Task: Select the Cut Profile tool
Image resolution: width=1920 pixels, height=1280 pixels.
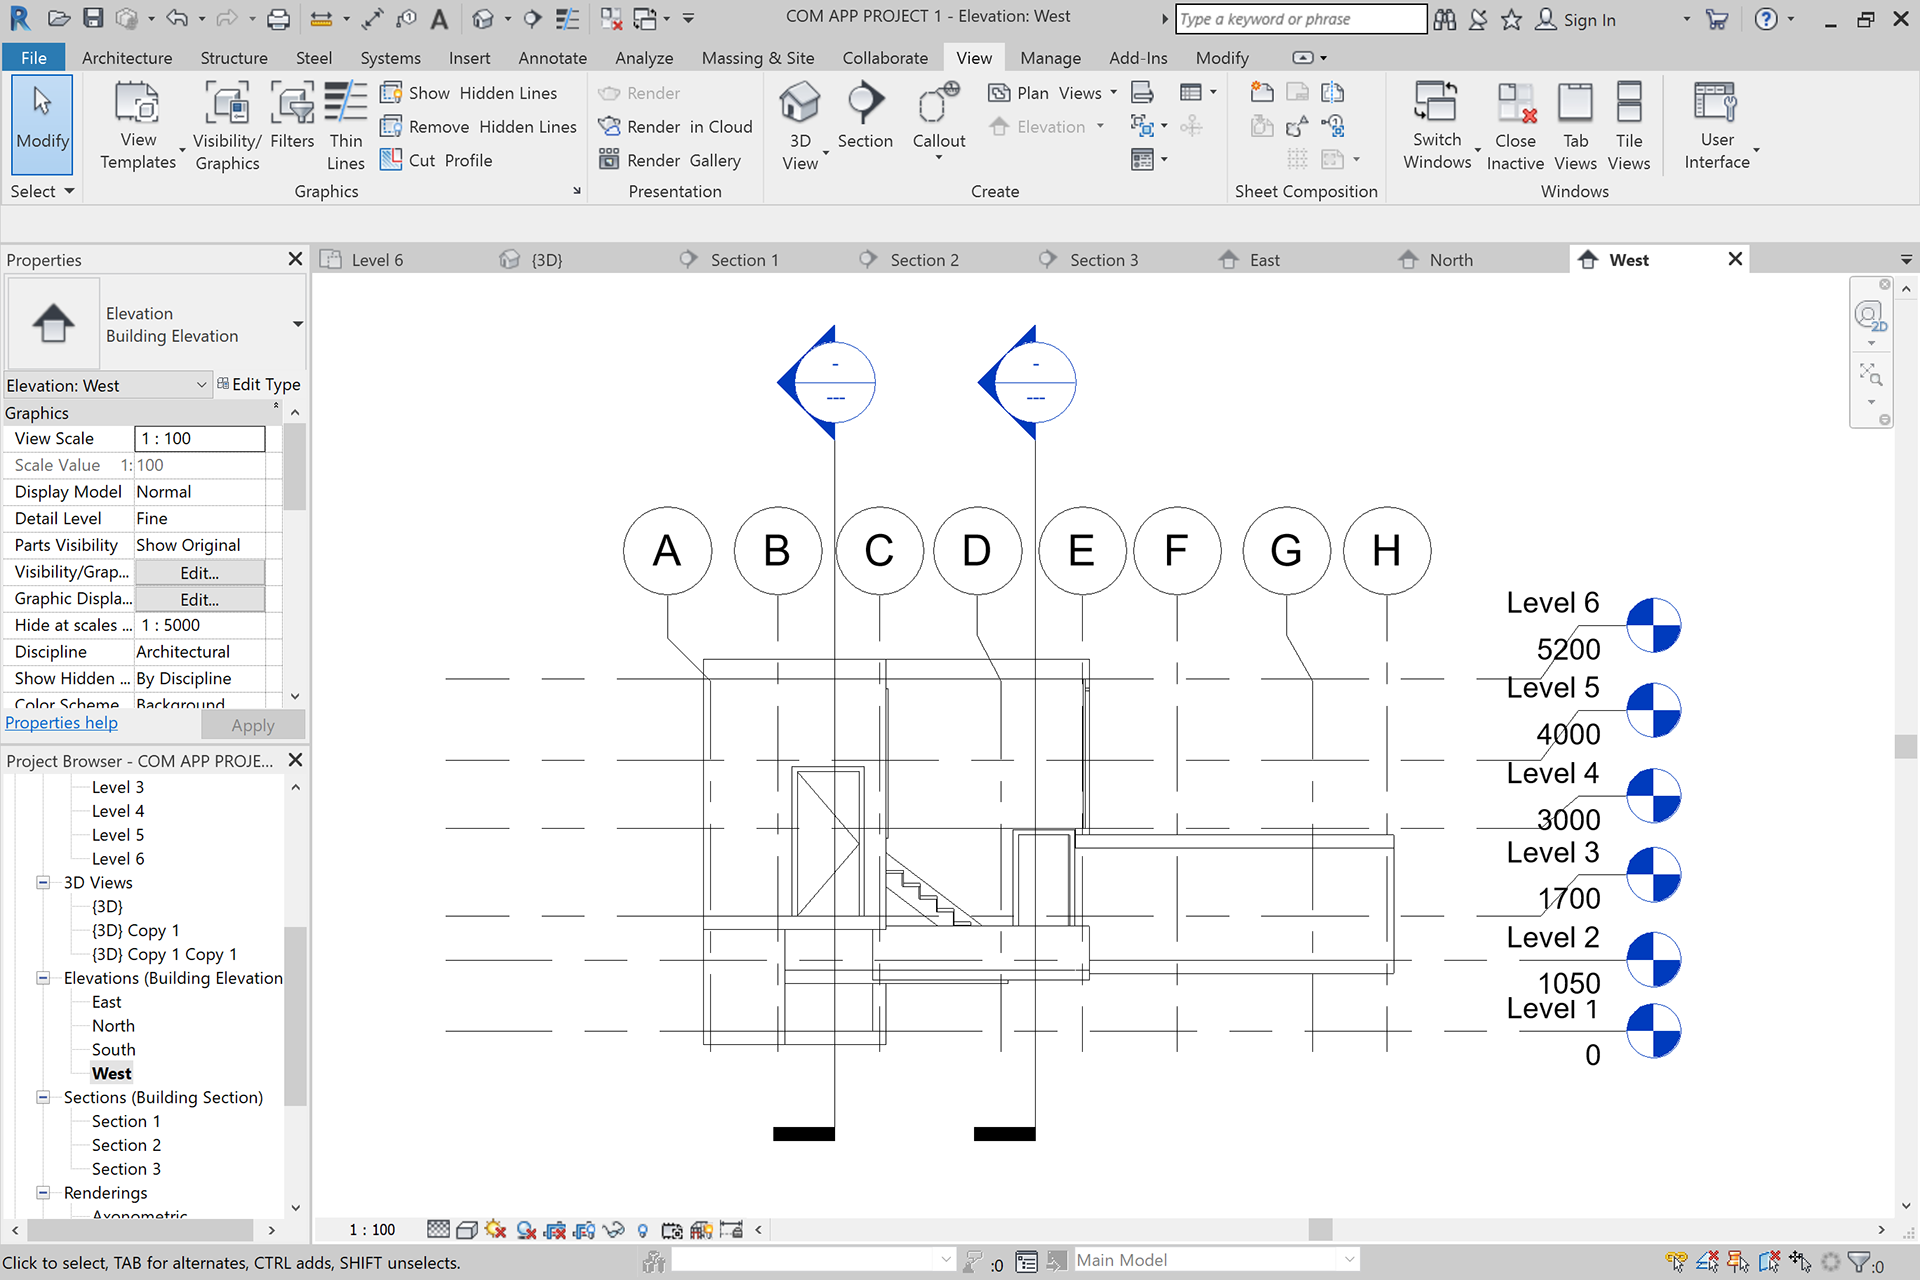Action: click(436, 160)
